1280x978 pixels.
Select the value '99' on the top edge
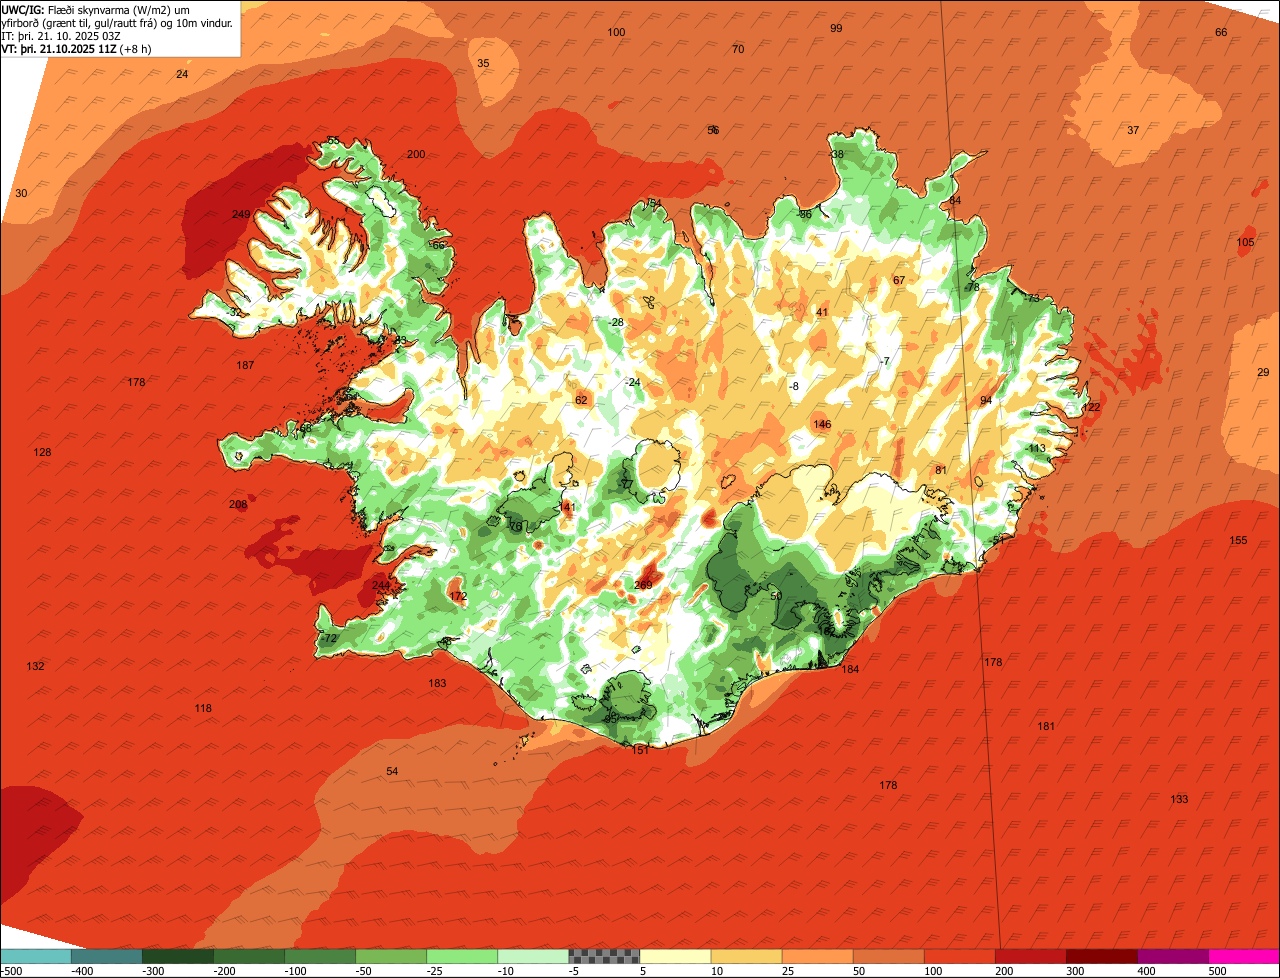point(836,28)
